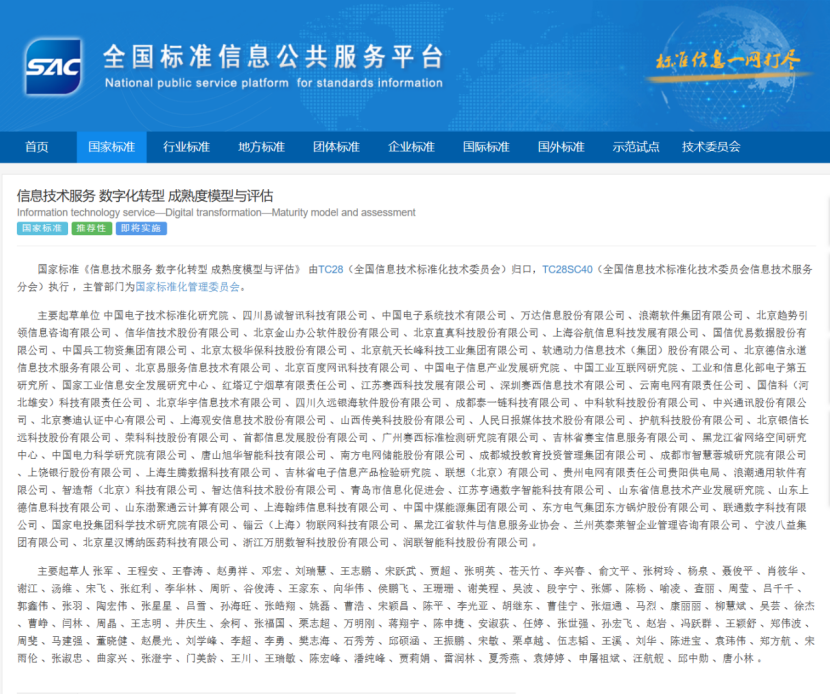The width and height of the screenshot is (830, 694).
Task: Click the text 北京直真科技股份有限公司
Action: 476,333
